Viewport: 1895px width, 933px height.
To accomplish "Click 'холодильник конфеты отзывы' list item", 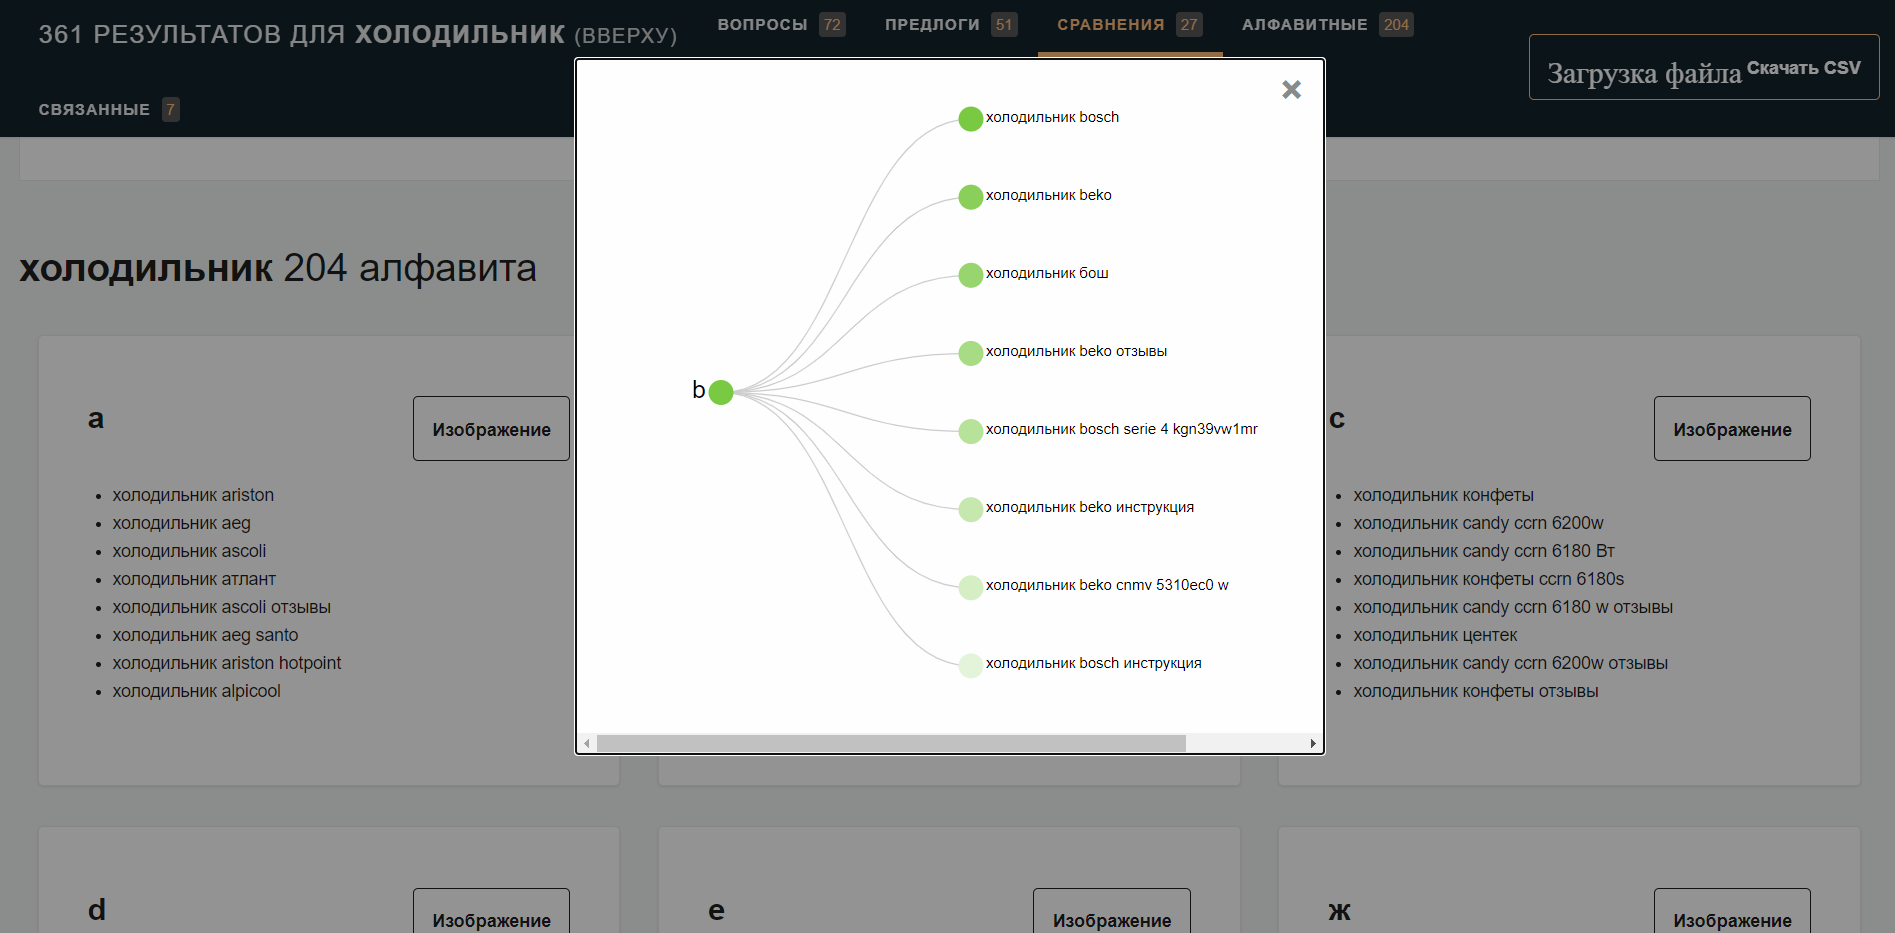I will 1476,691.
